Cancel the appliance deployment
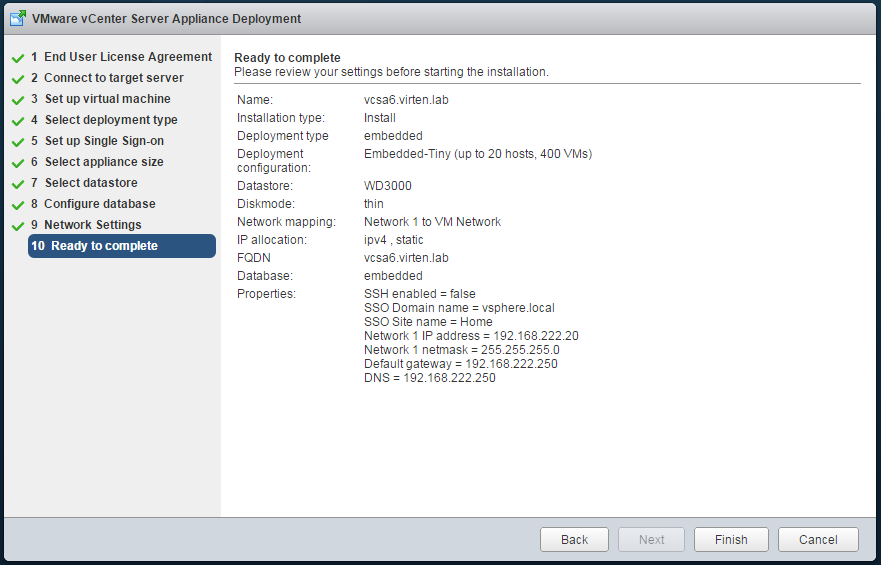Screen dimensions: 881x565 pos(818,540)
